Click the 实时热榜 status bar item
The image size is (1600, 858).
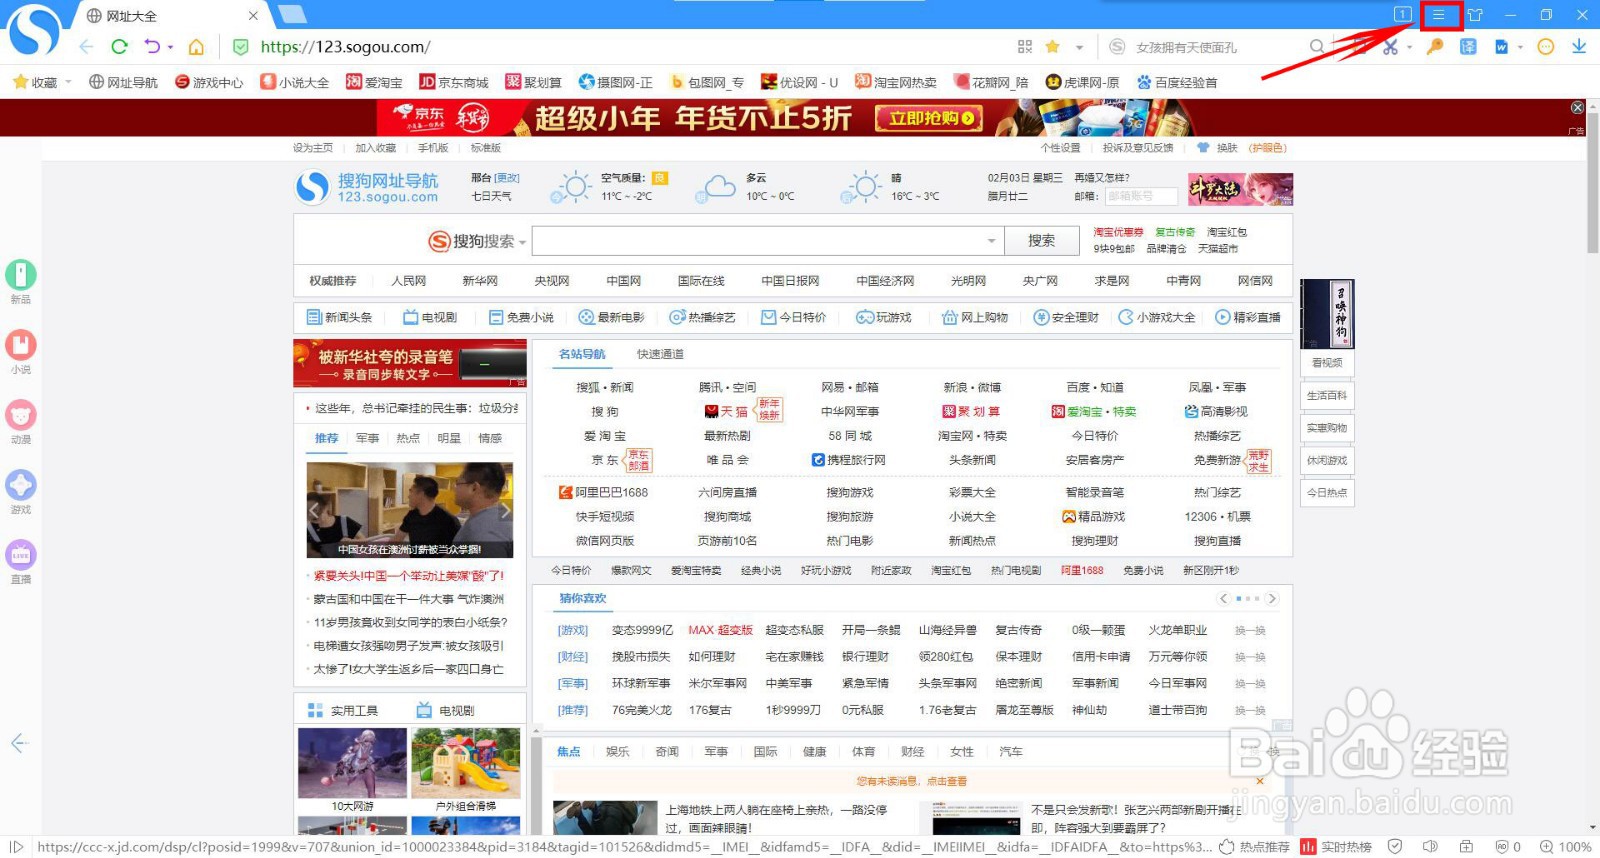(1337, 847)
